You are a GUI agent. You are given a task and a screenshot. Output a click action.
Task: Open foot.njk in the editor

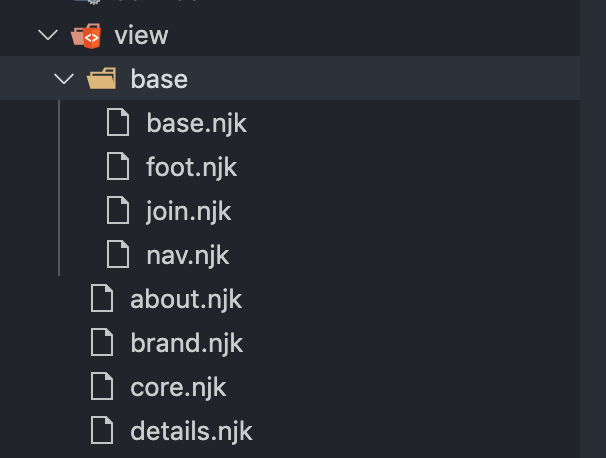191,167
